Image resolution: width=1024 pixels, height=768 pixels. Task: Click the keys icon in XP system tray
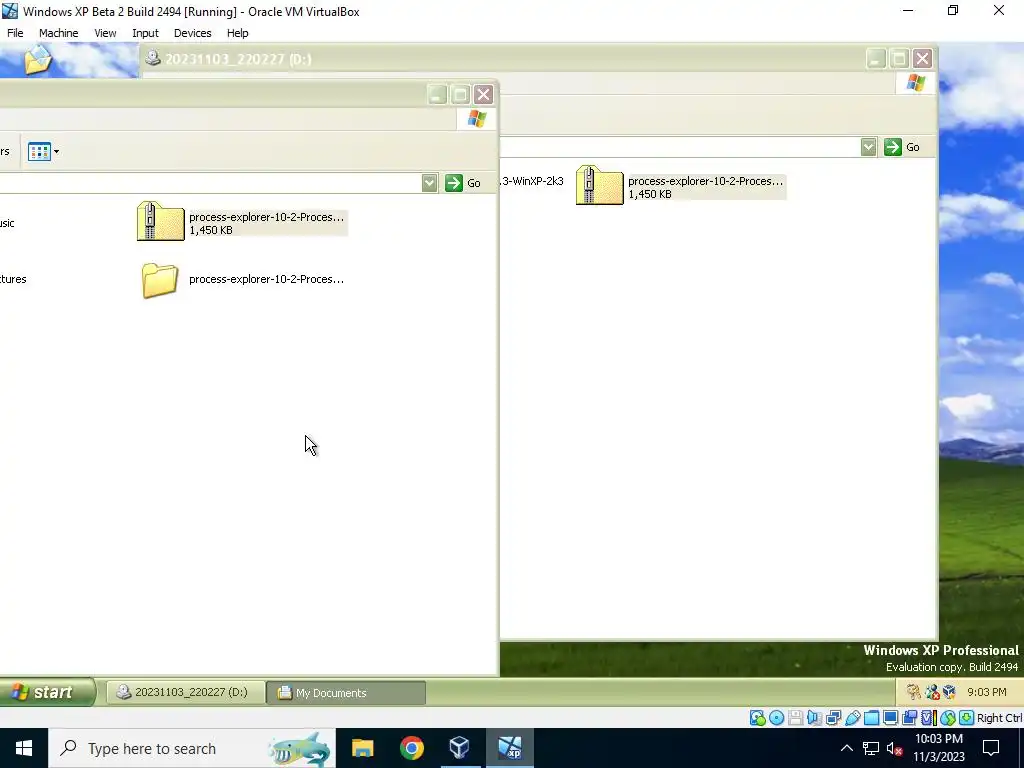point(914,692)
